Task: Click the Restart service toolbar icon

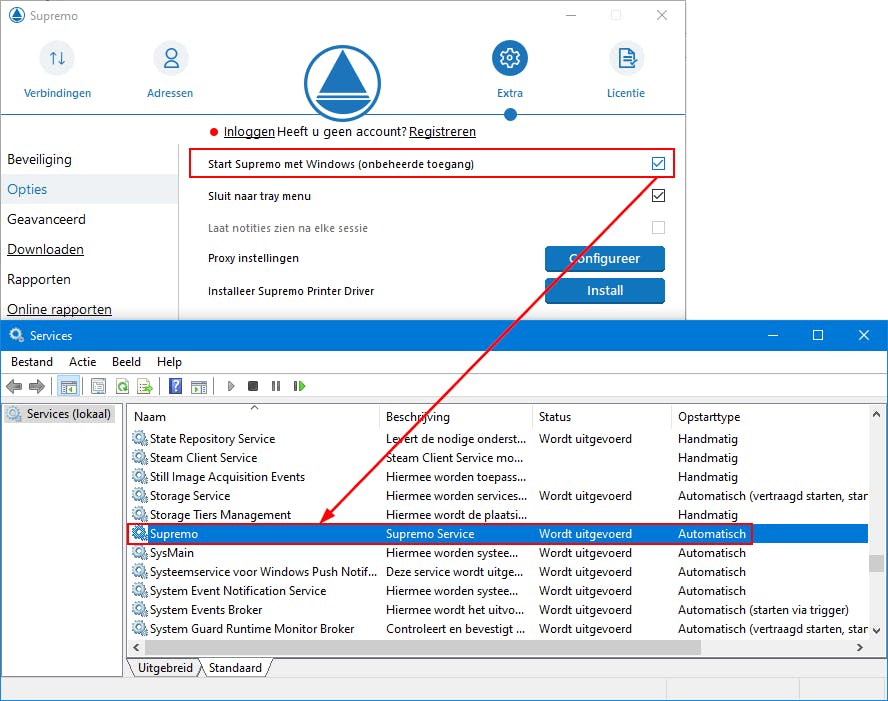Action: tap(299, 386)
